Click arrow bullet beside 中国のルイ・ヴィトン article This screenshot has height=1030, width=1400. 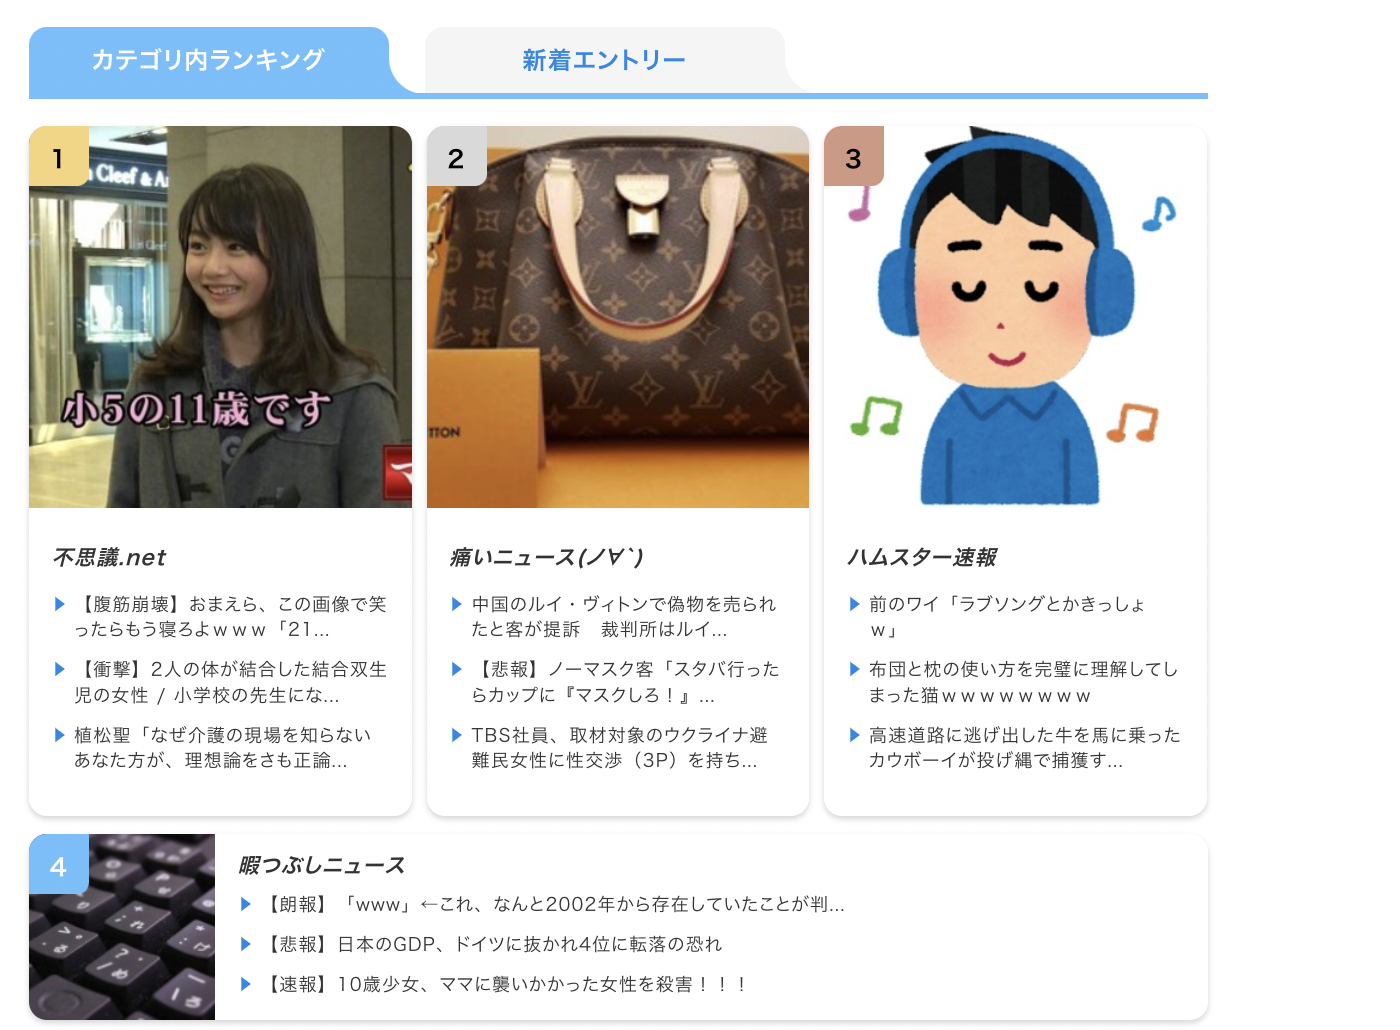coord(457,604)
